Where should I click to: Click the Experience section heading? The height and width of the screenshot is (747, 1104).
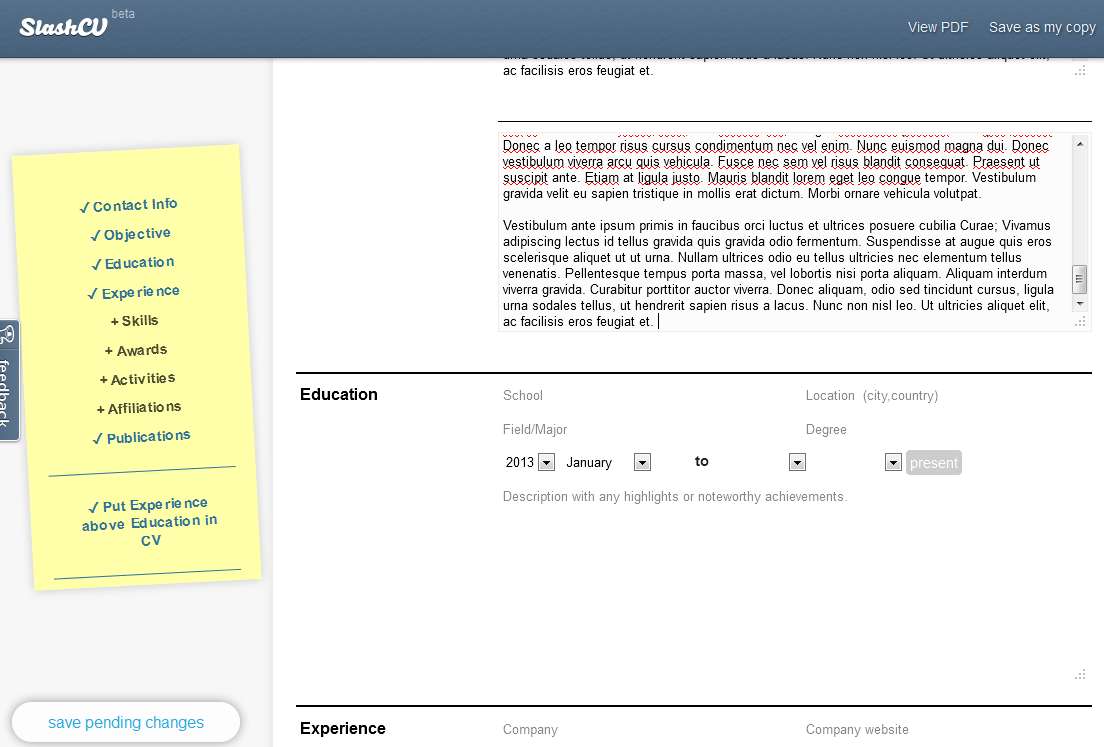pyautogui.click(x=343, y=729)
